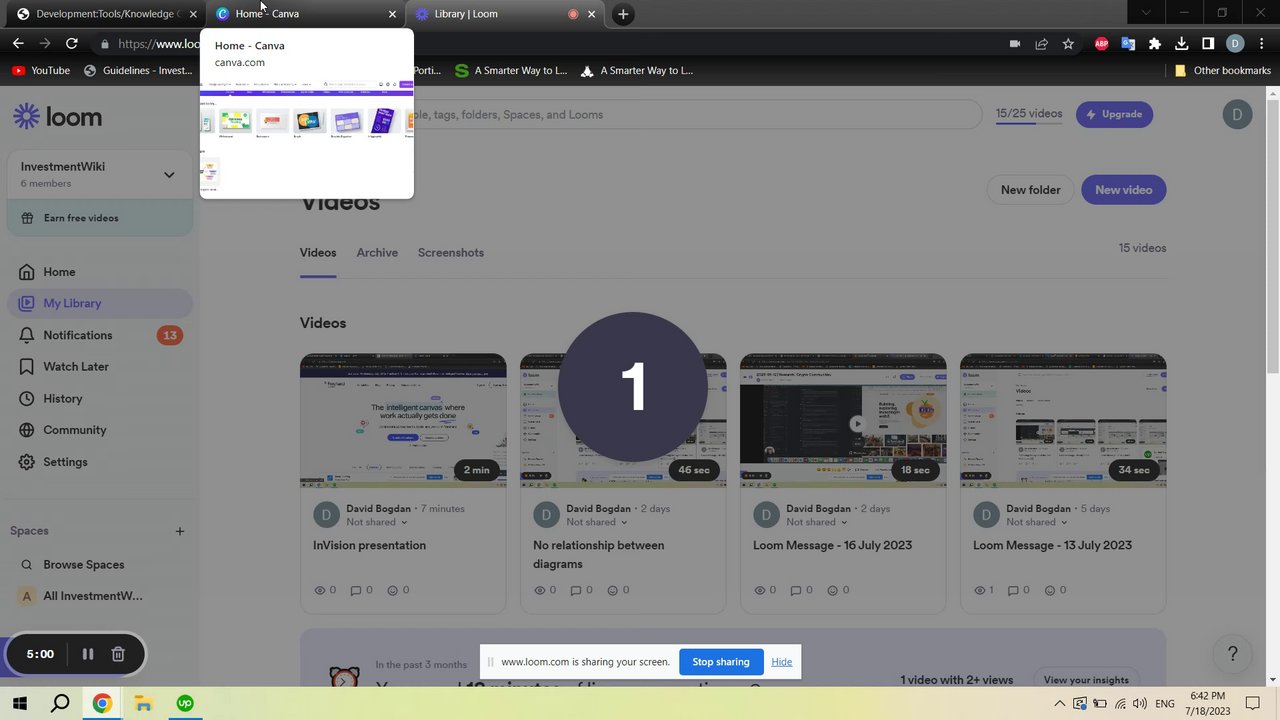Click the AdBlock extension icon

pyautogui.click(x=1101, y=44)
